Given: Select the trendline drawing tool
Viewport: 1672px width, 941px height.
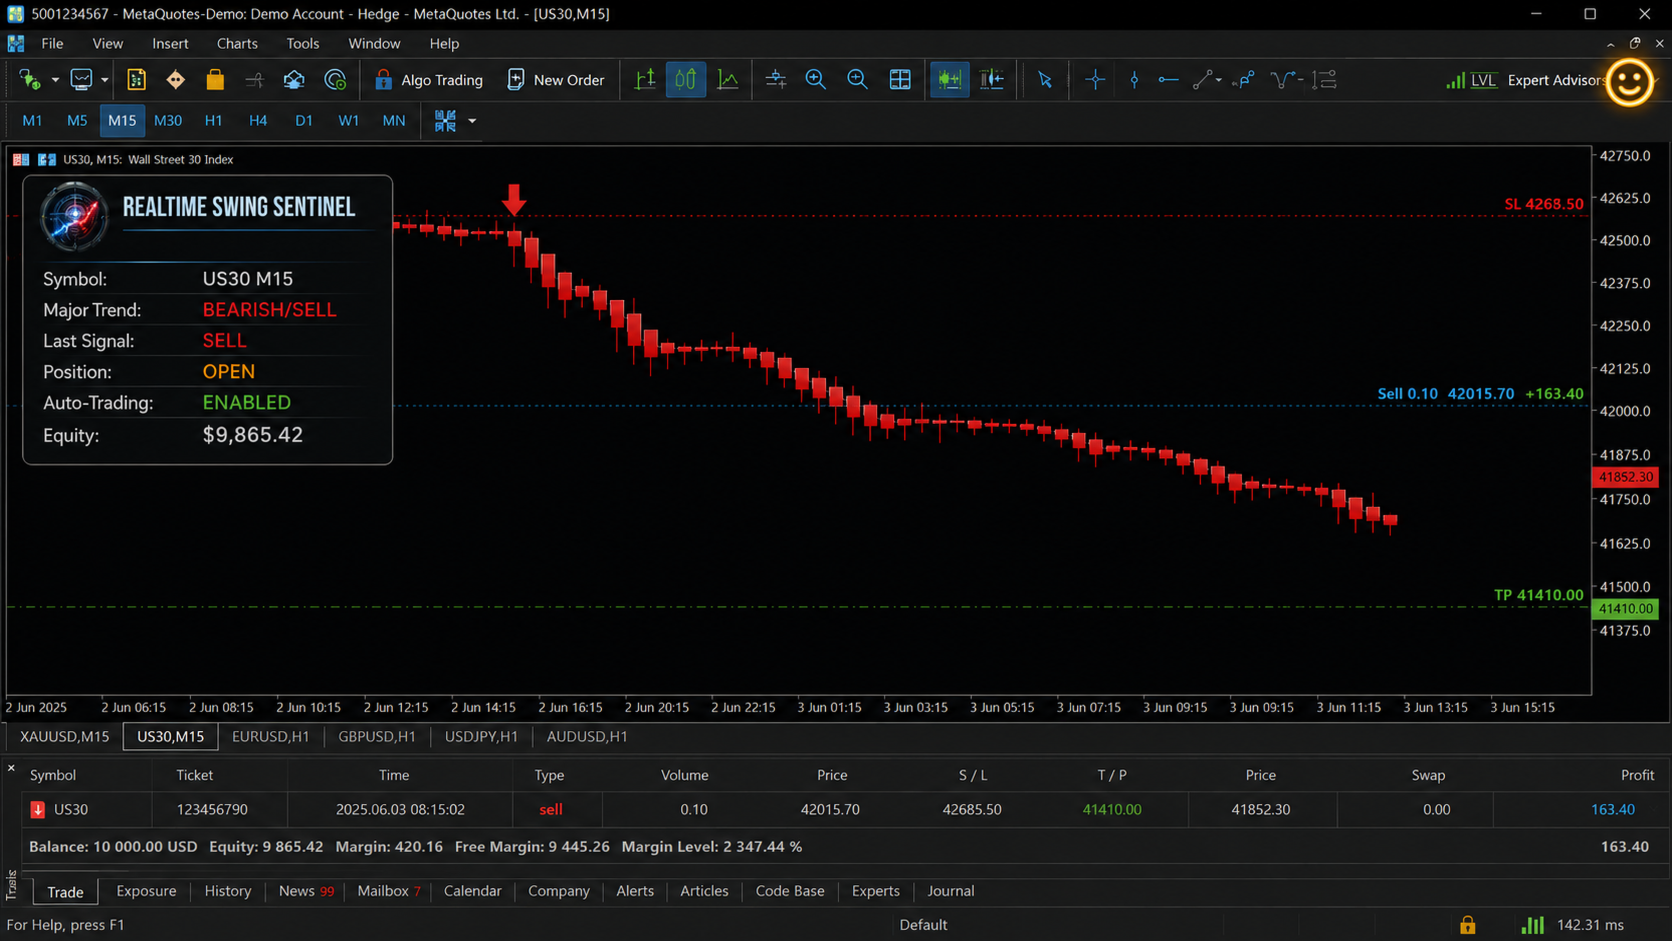Looking at the screenshot, I should point(1203,80).
